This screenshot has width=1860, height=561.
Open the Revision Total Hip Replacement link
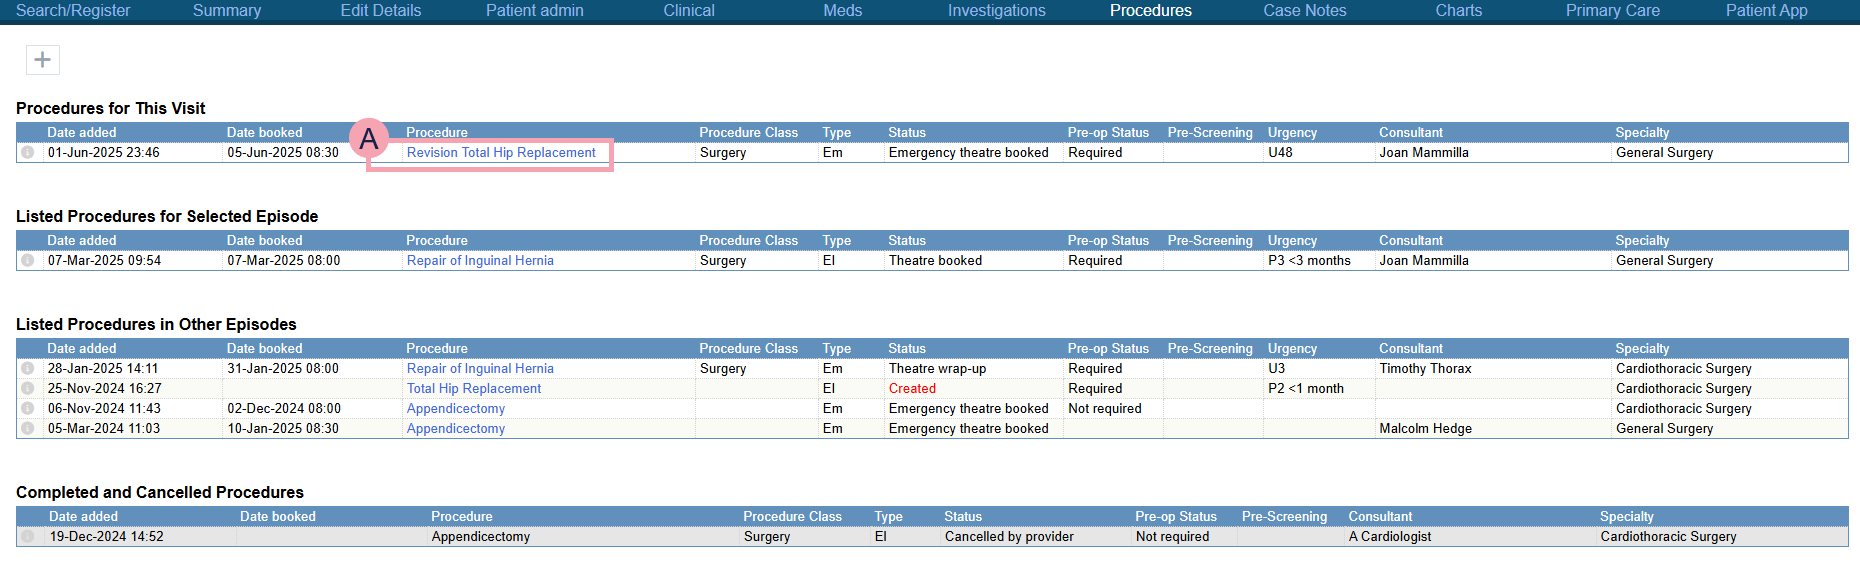click(x=500, y=153)
